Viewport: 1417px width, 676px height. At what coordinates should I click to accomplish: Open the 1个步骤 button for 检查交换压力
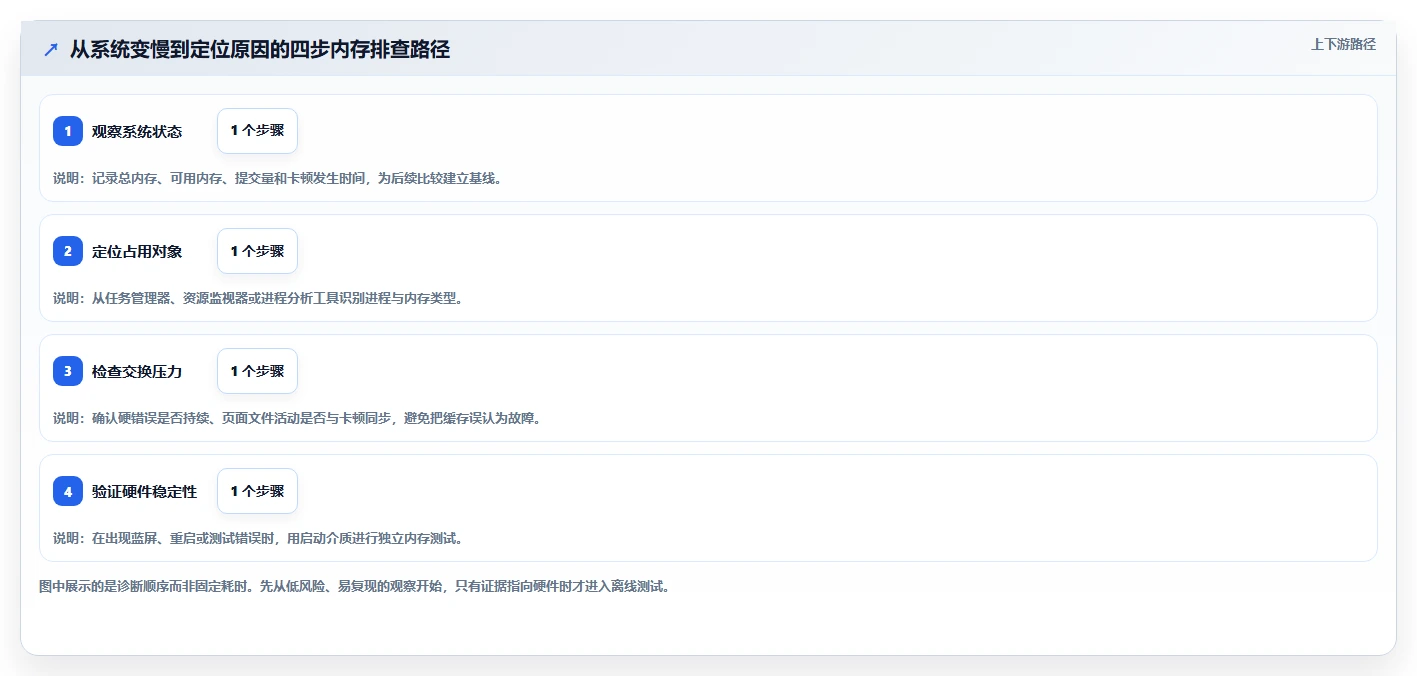(x=257, y=371)
